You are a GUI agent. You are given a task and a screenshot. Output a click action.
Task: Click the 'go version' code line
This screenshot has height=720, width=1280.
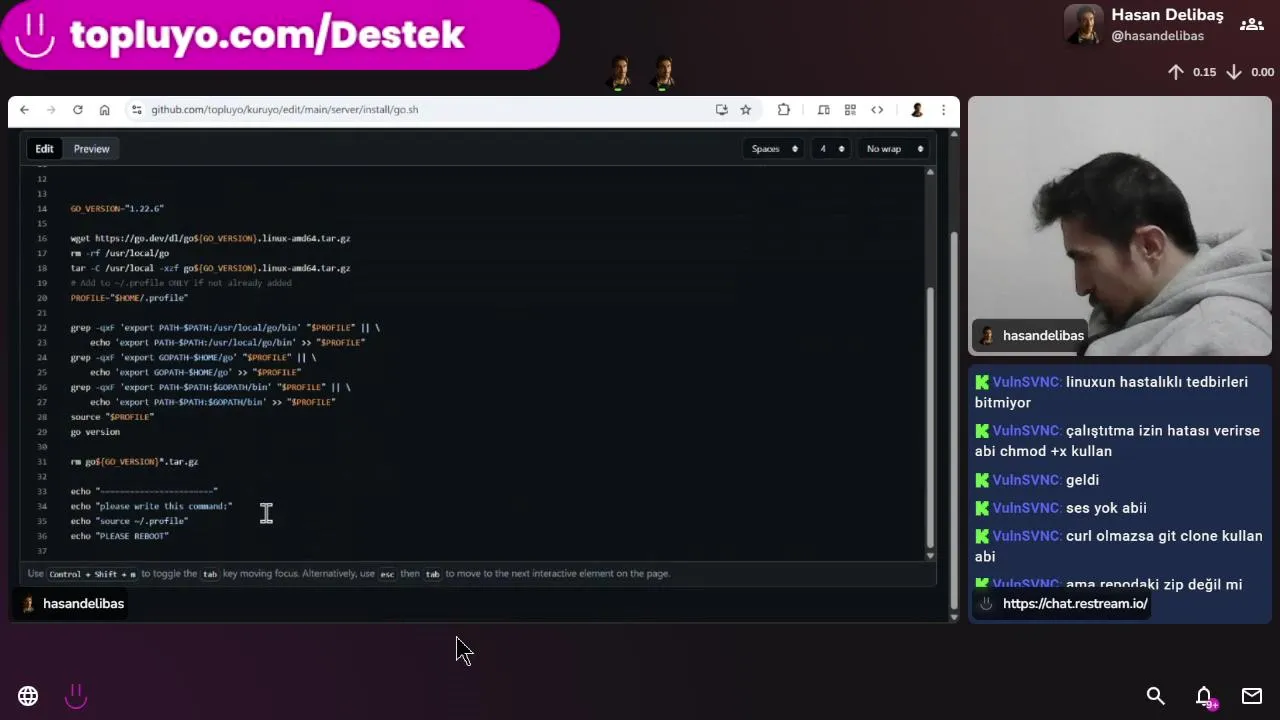point(95,432)
